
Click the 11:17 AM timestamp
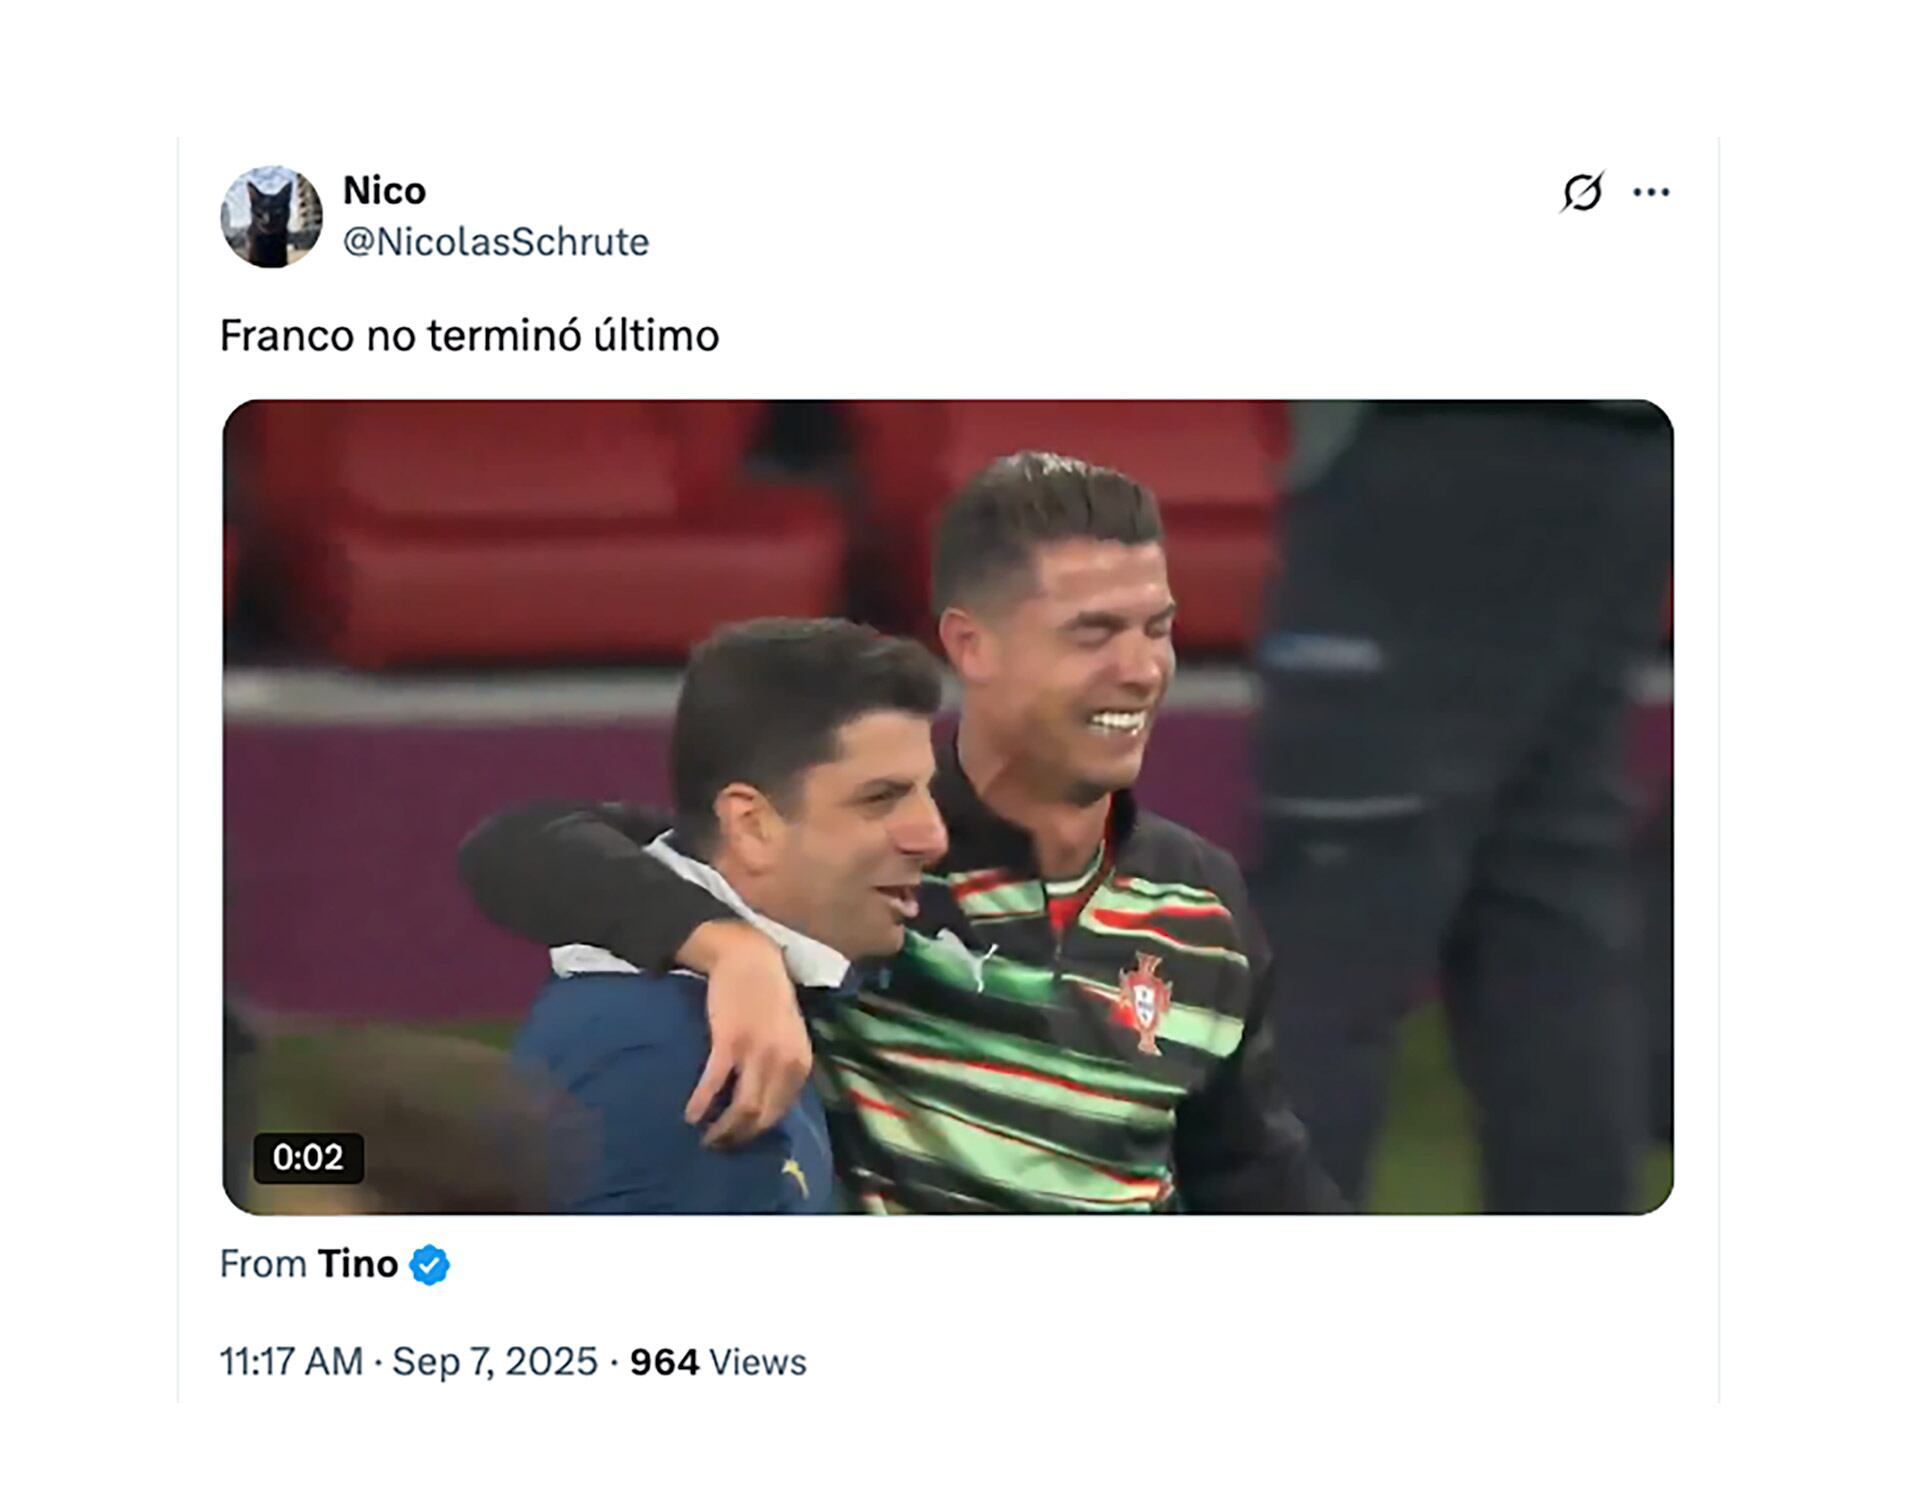pyautogui.click(x=291, y=1362)
